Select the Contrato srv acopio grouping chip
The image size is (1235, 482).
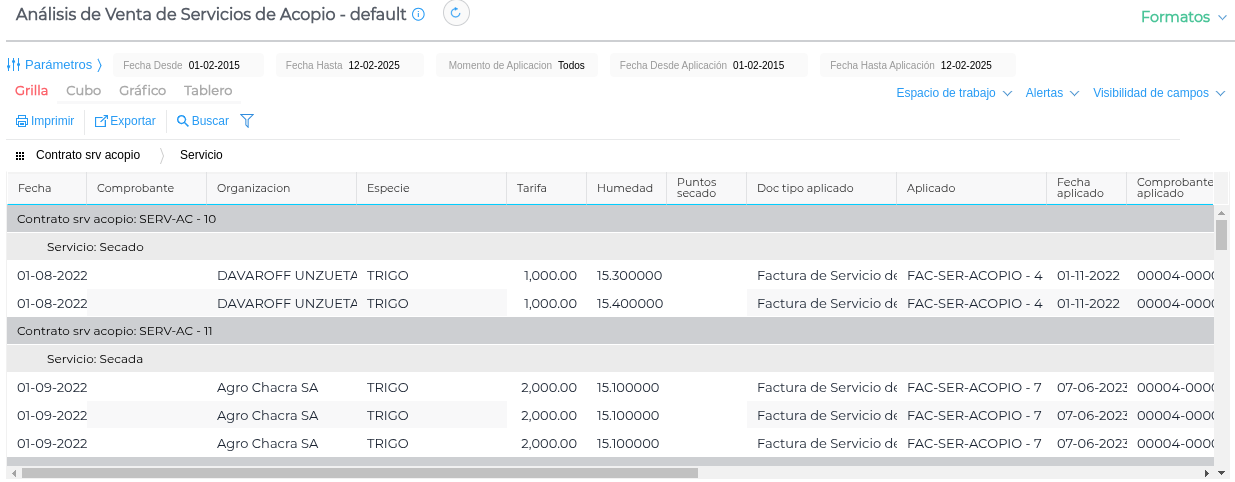pyautogui.click(x=88, y=156)
